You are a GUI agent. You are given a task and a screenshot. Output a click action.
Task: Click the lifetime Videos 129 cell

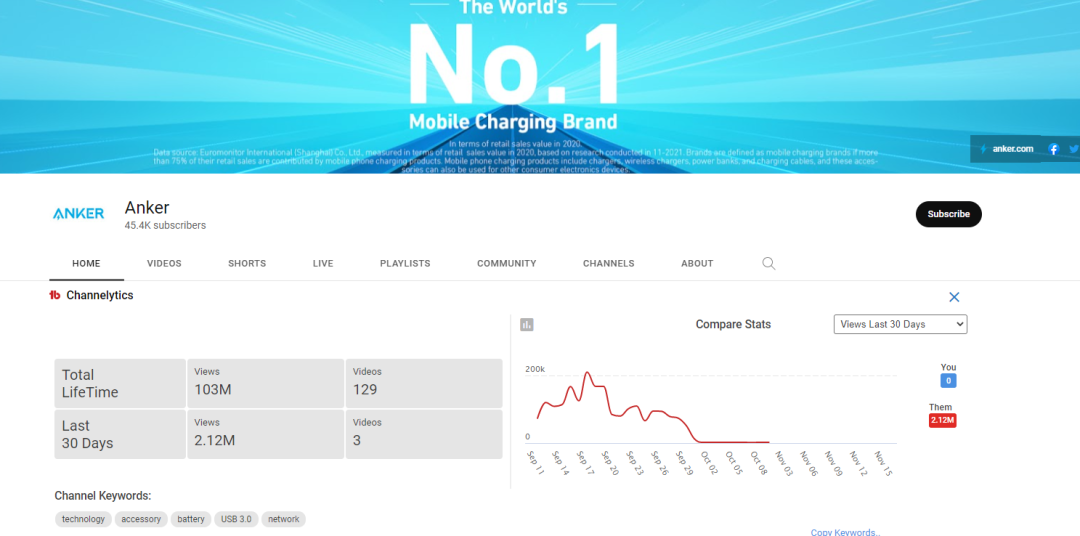coord(424,383)
